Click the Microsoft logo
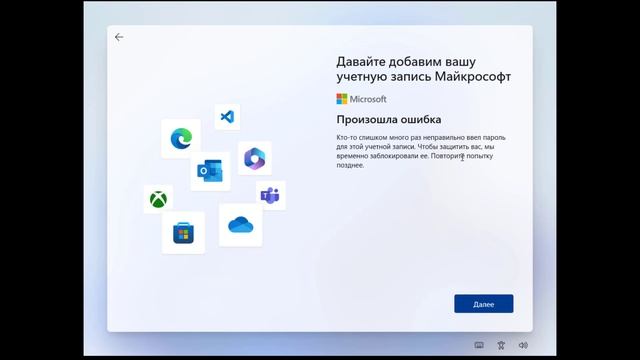The height and width of the screenshot is (360, 640). tap(361, 99)
